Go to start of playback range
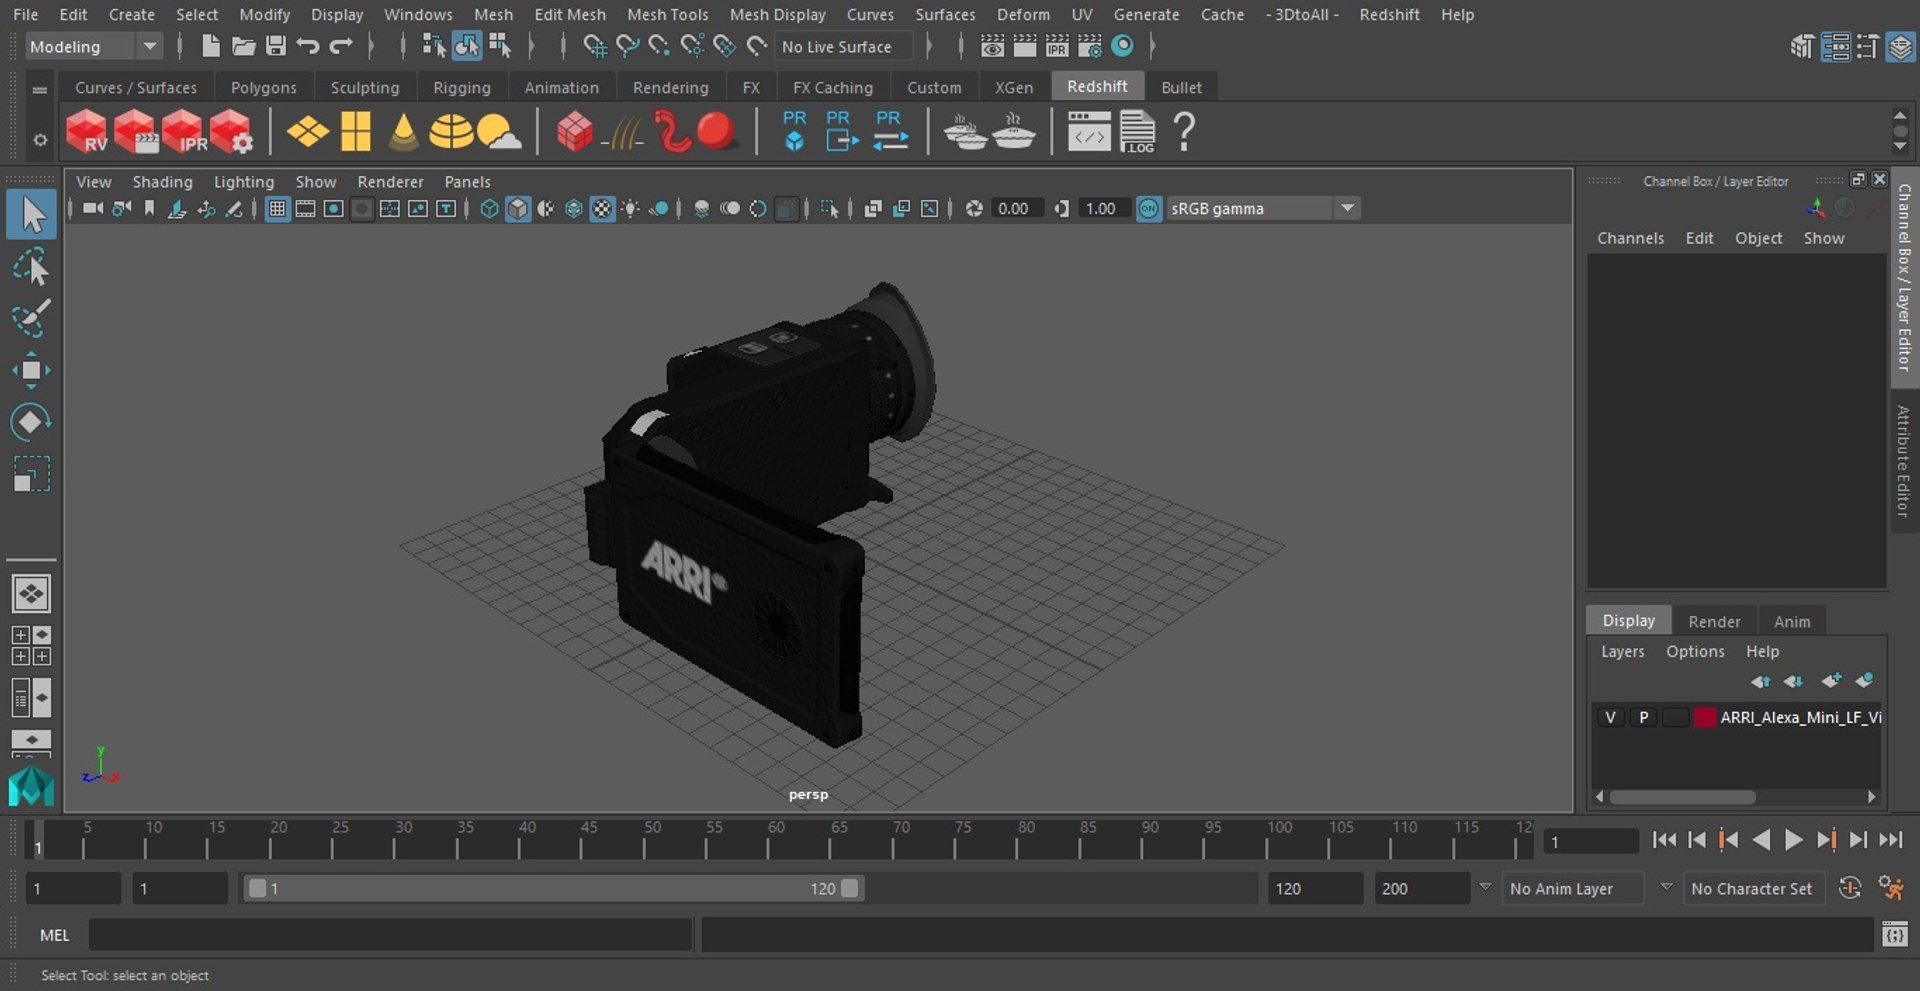Image resolution: width=1920 pixels, height=991 pixels. (x=1664, y=840)
